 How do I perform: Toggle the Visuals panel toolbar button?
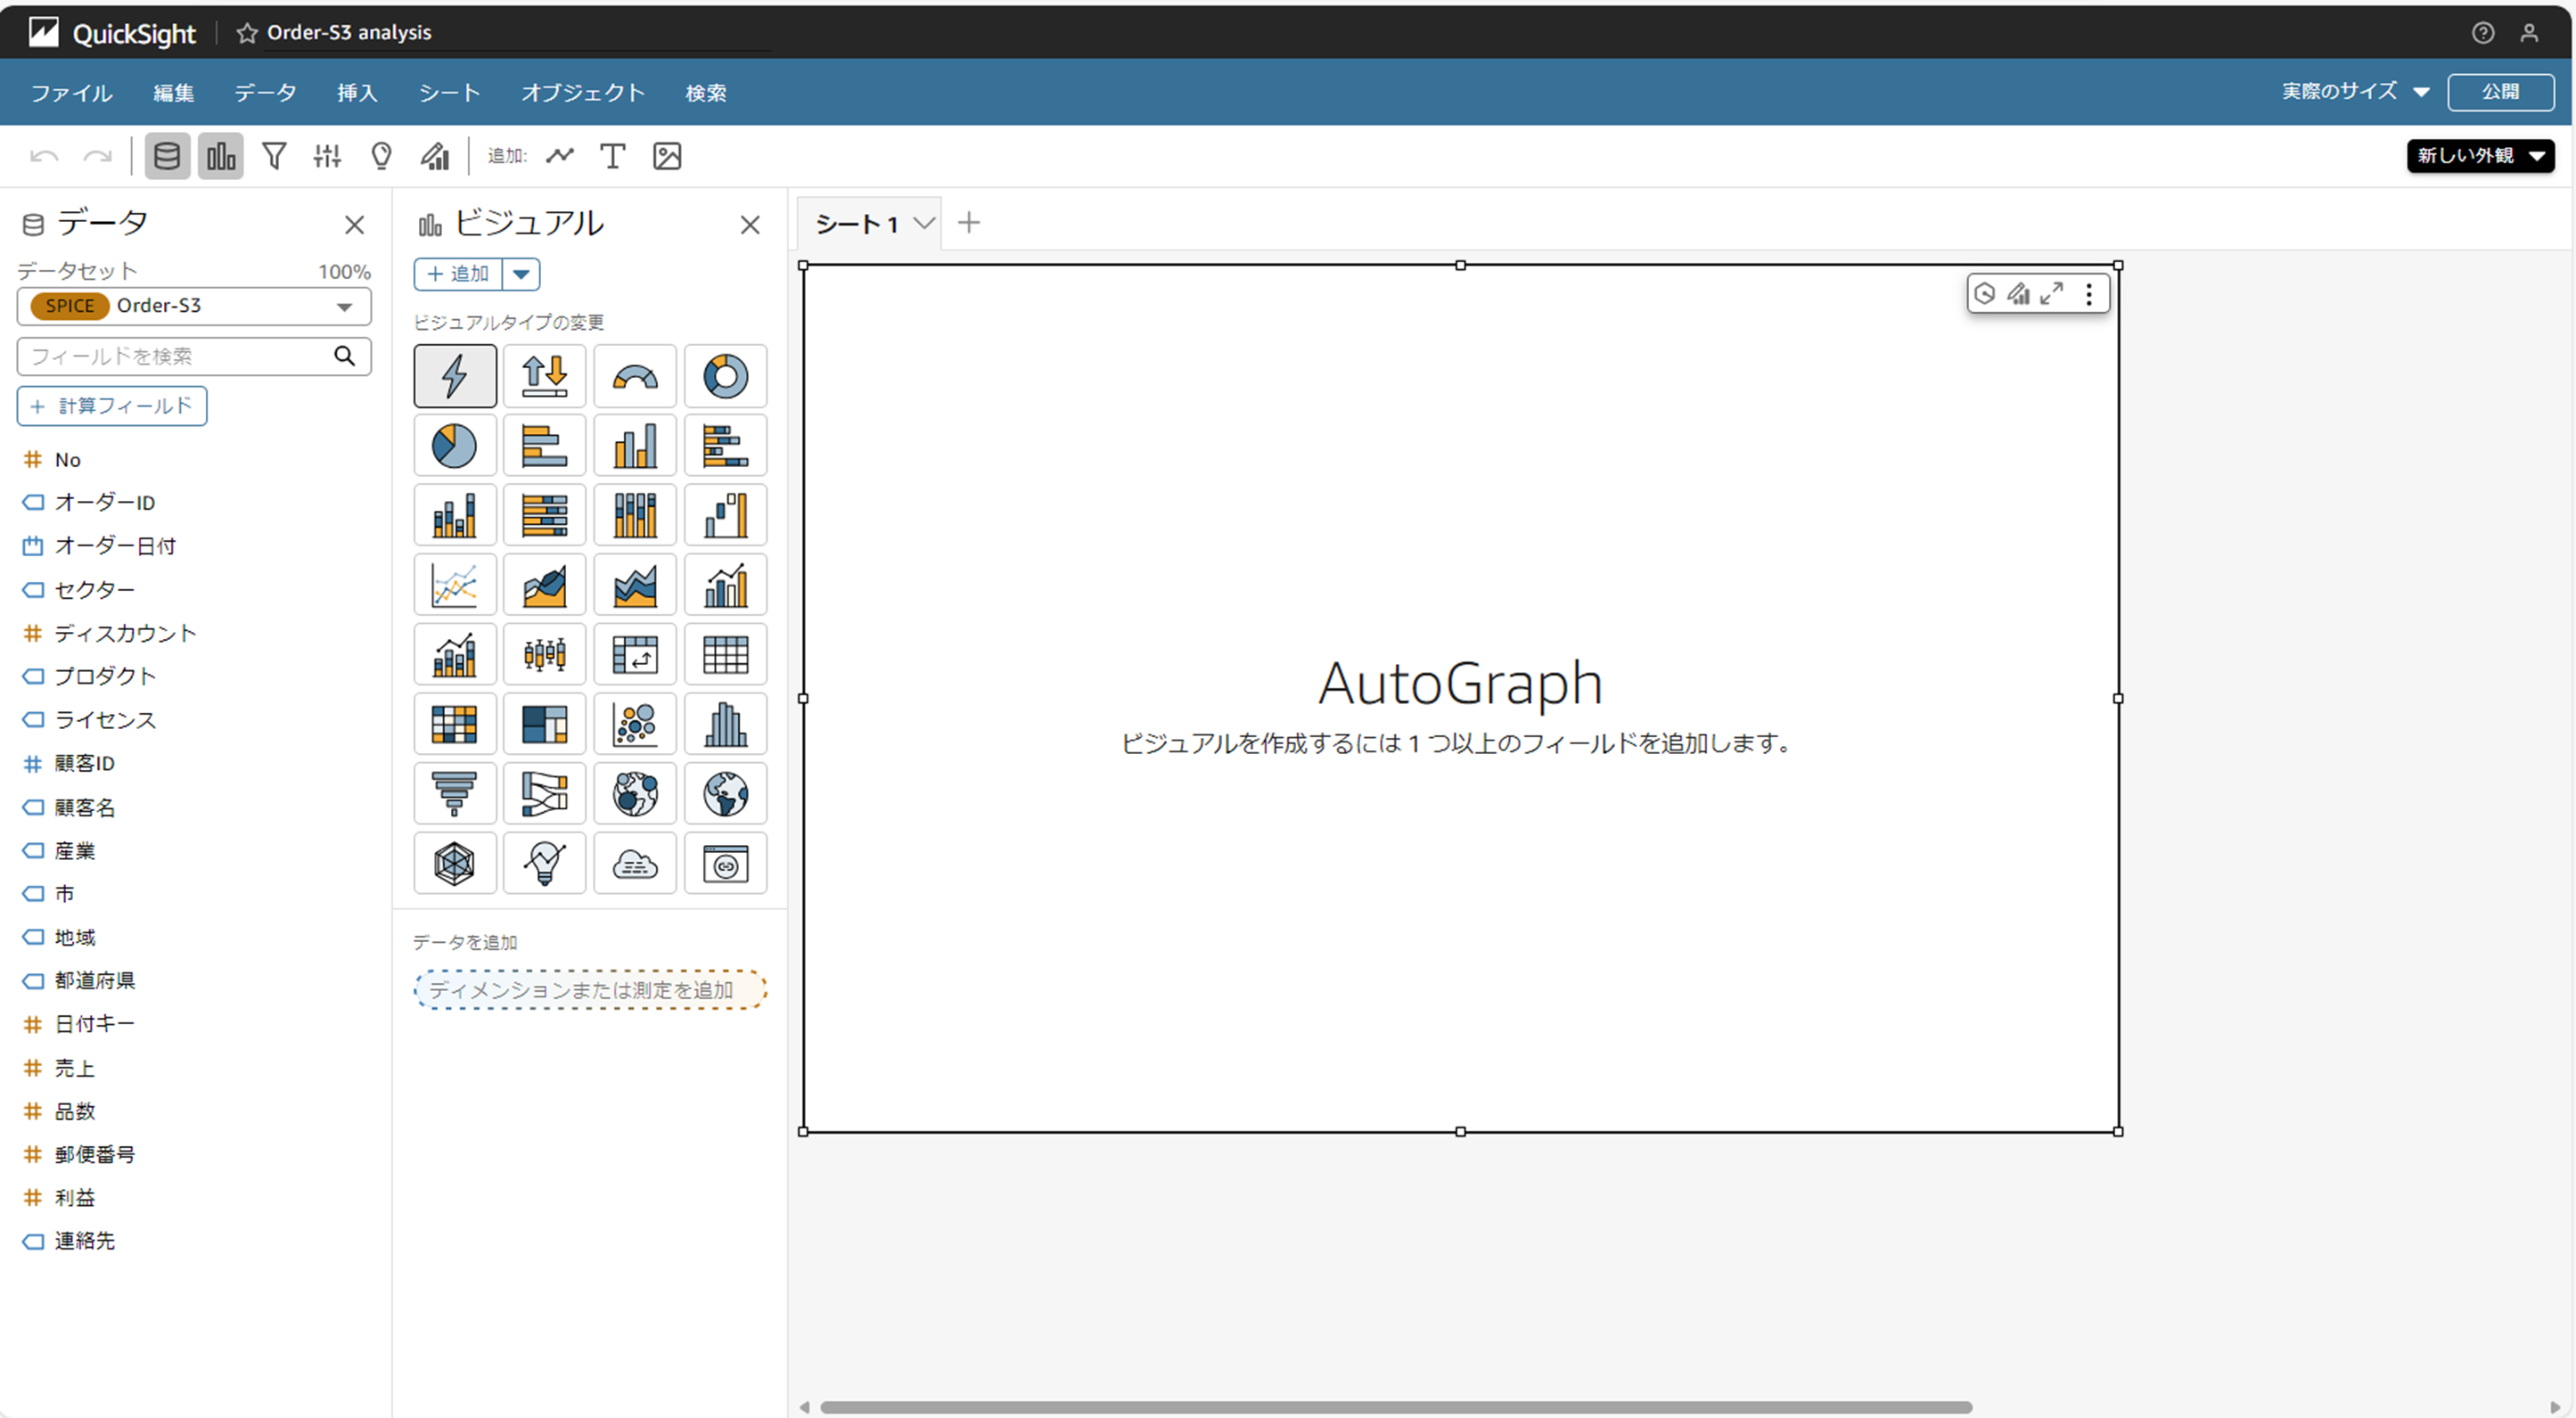pos(220,156)
